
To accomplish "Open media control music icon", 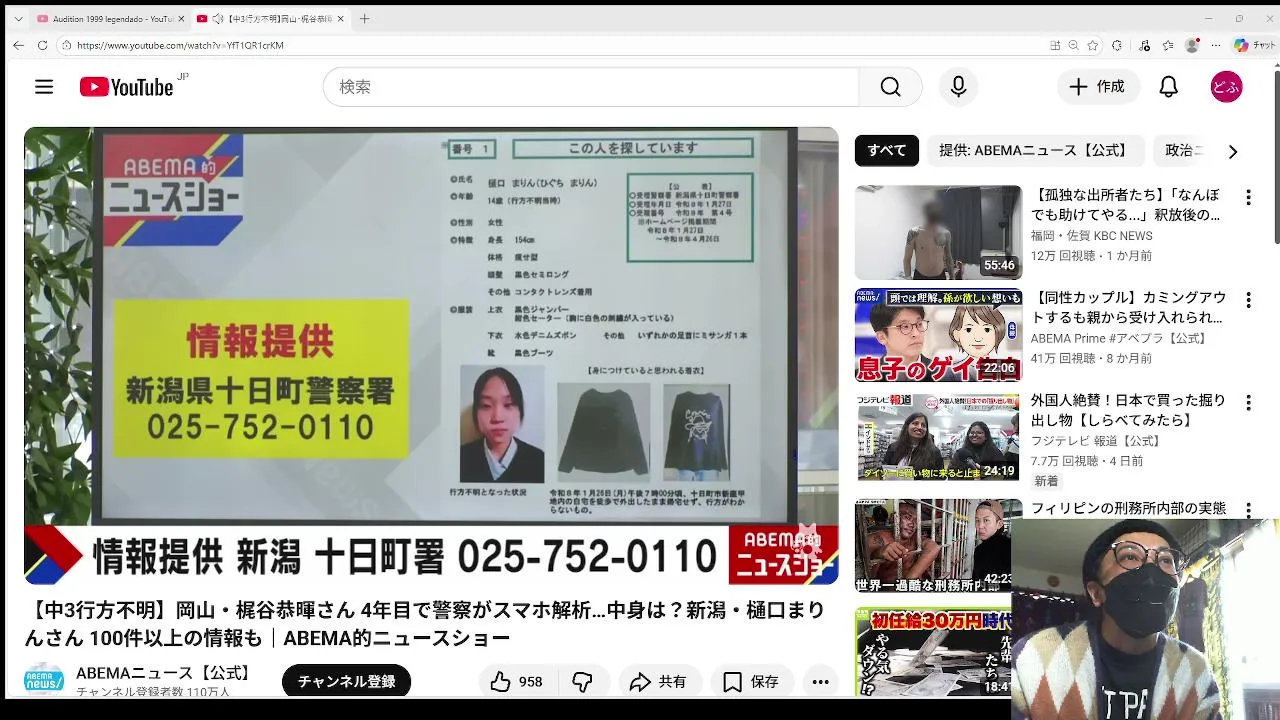I will pyautogui.click(x=1145, y=45).
